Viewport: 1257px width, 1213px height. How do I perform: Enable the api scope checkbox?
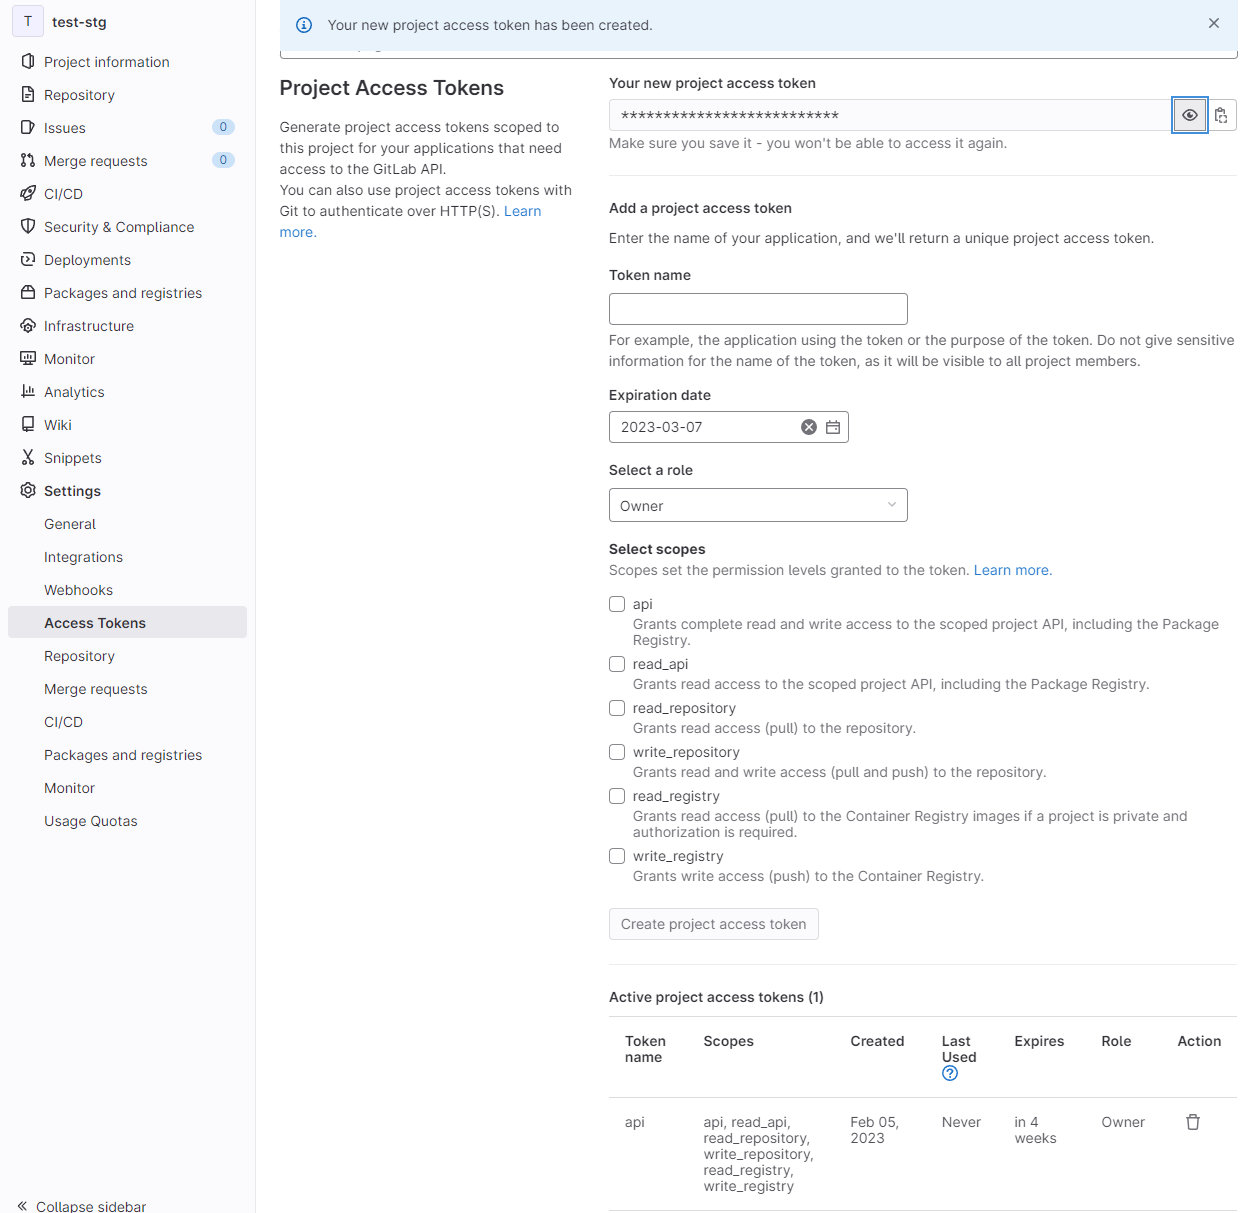(617, 604)
